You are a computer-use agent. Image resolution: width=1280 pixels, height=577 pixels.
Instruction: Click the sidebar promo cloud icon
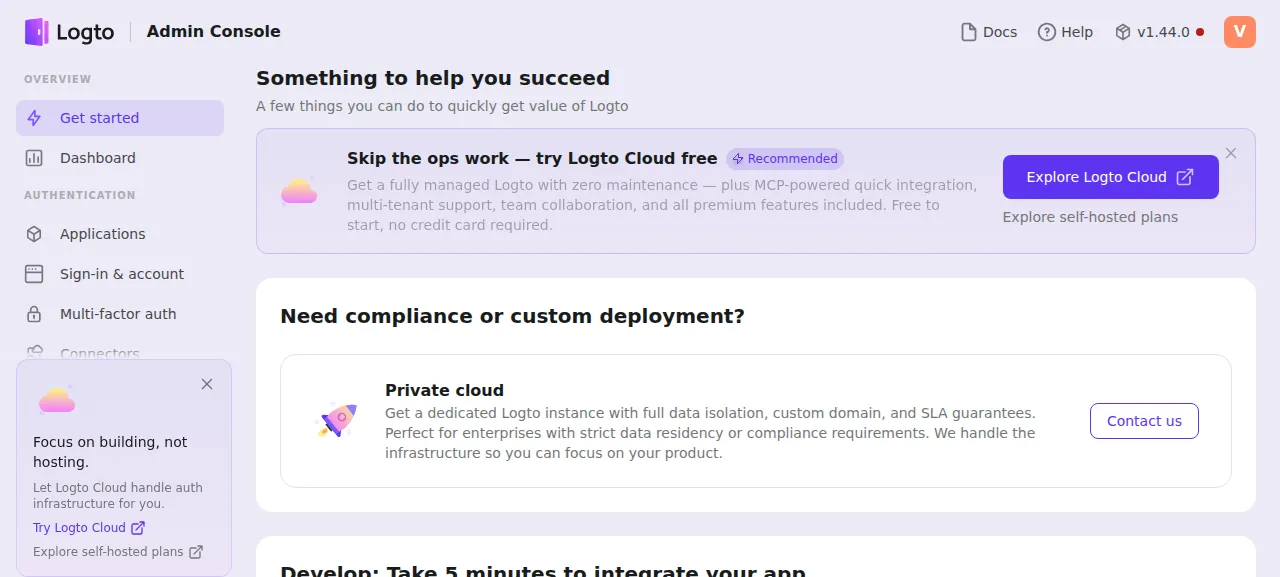click(x=57, y=400)
